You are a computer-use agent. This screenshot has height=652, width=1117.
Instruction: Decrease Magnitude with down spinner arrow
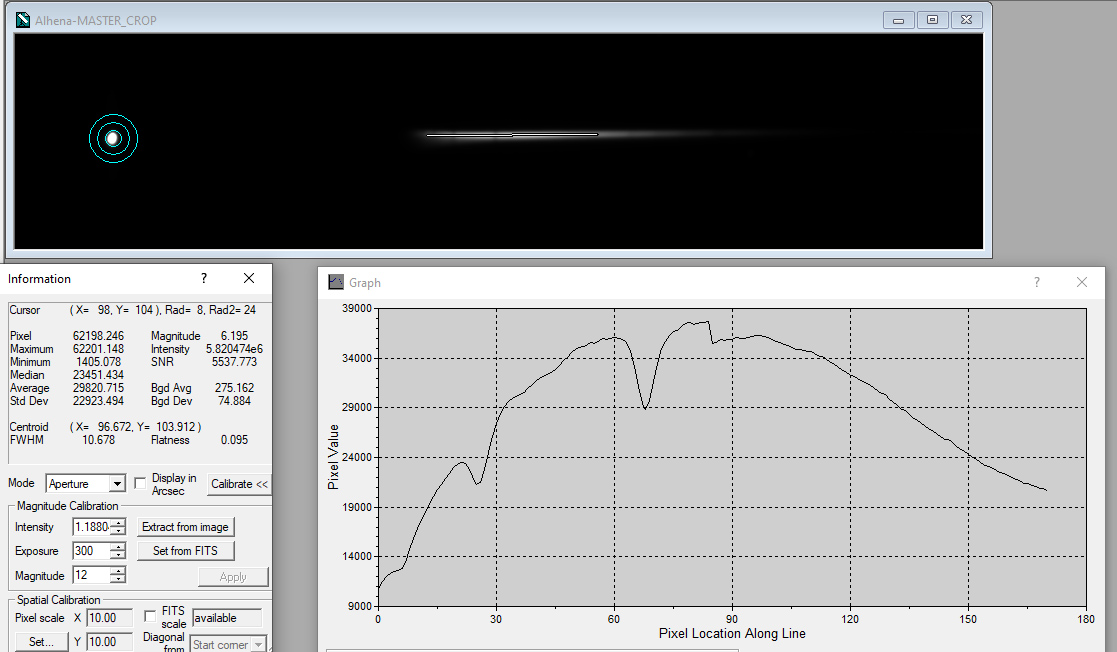pyautogui.click(x=119, y=579)
